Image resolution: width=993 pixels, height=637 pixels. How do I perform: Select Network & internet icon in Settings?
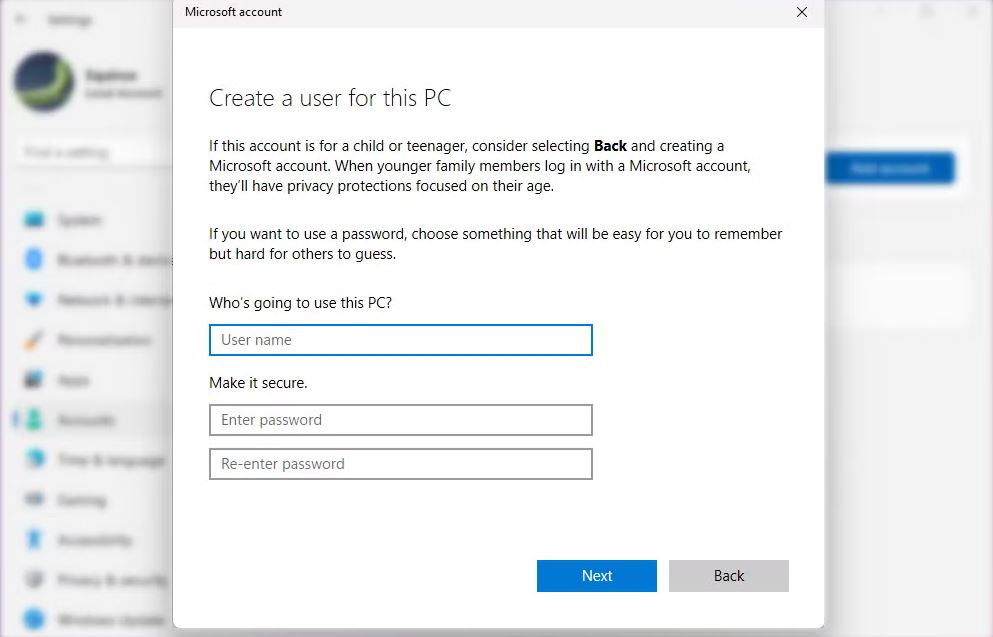[x=34, y=300]
